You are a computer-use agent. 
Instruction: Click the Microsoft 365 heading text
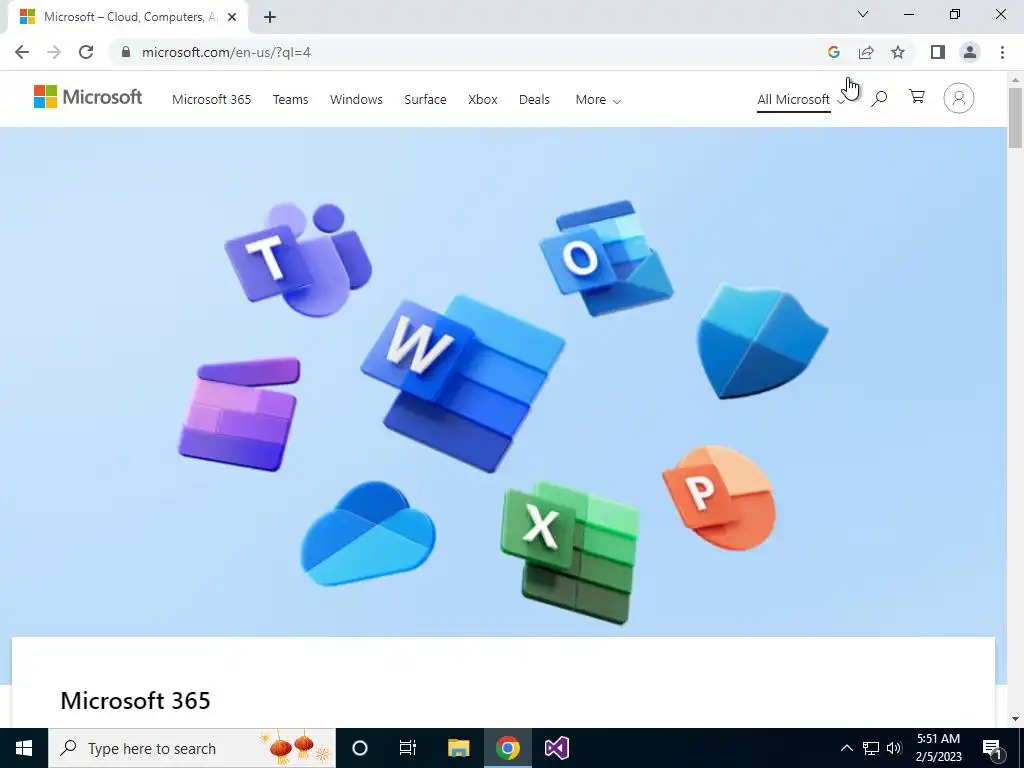coord(135,701)
